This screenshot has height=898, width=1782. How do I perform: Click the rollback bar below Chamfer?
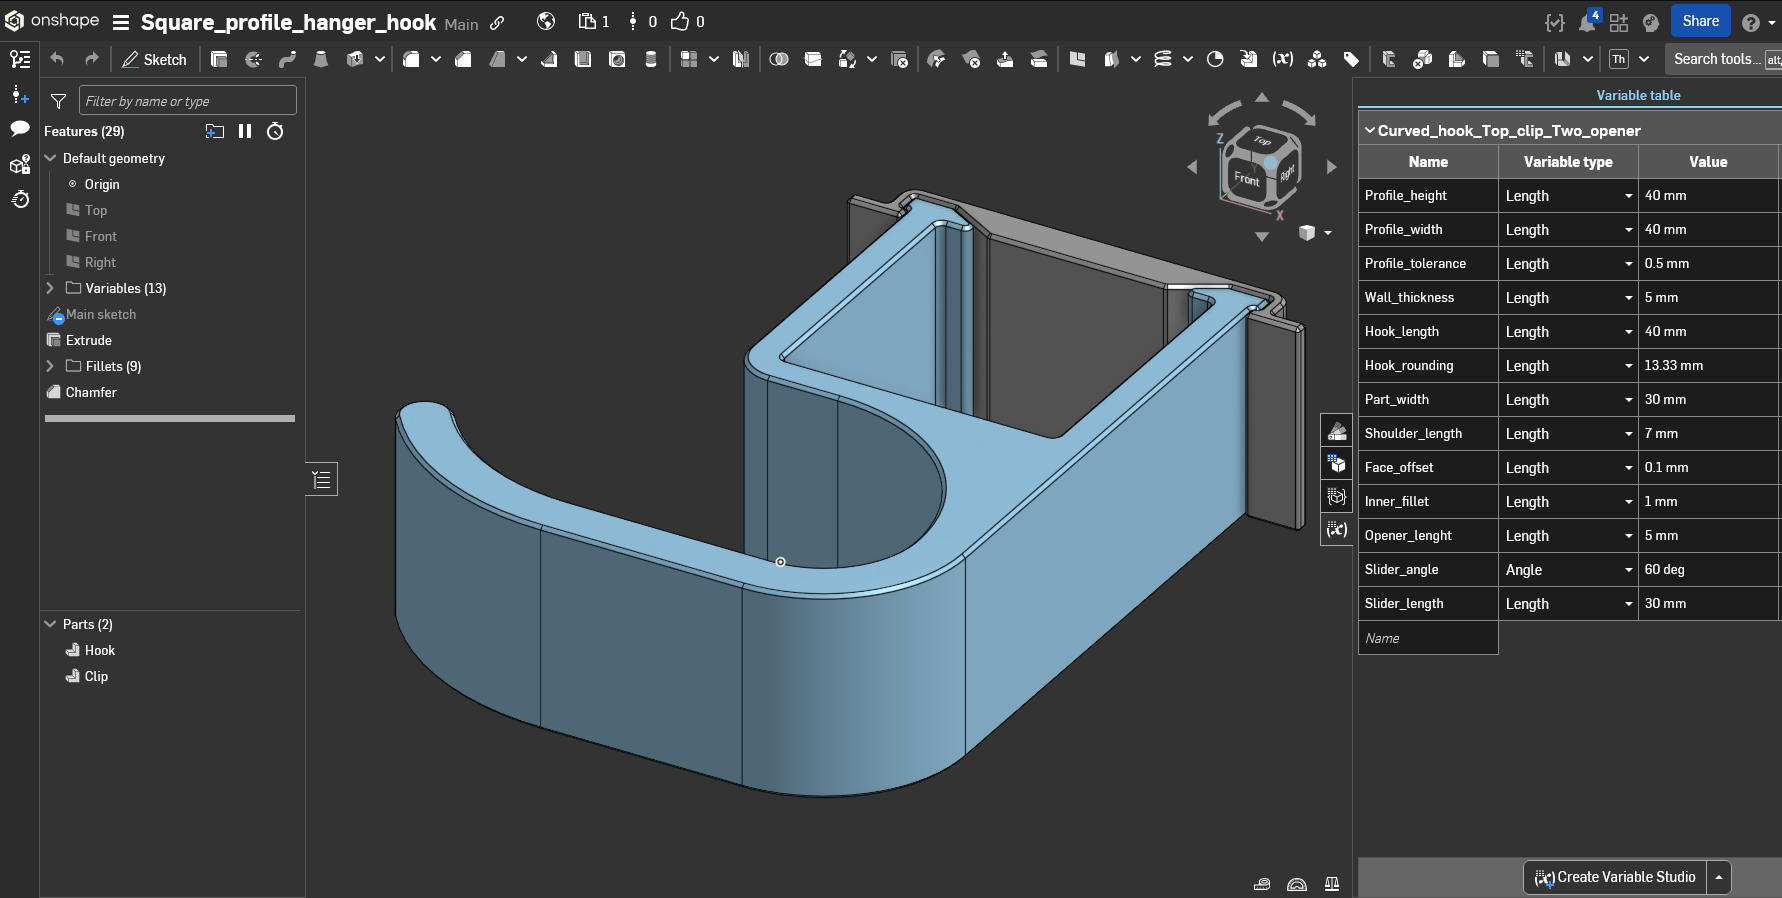[170, 418]
